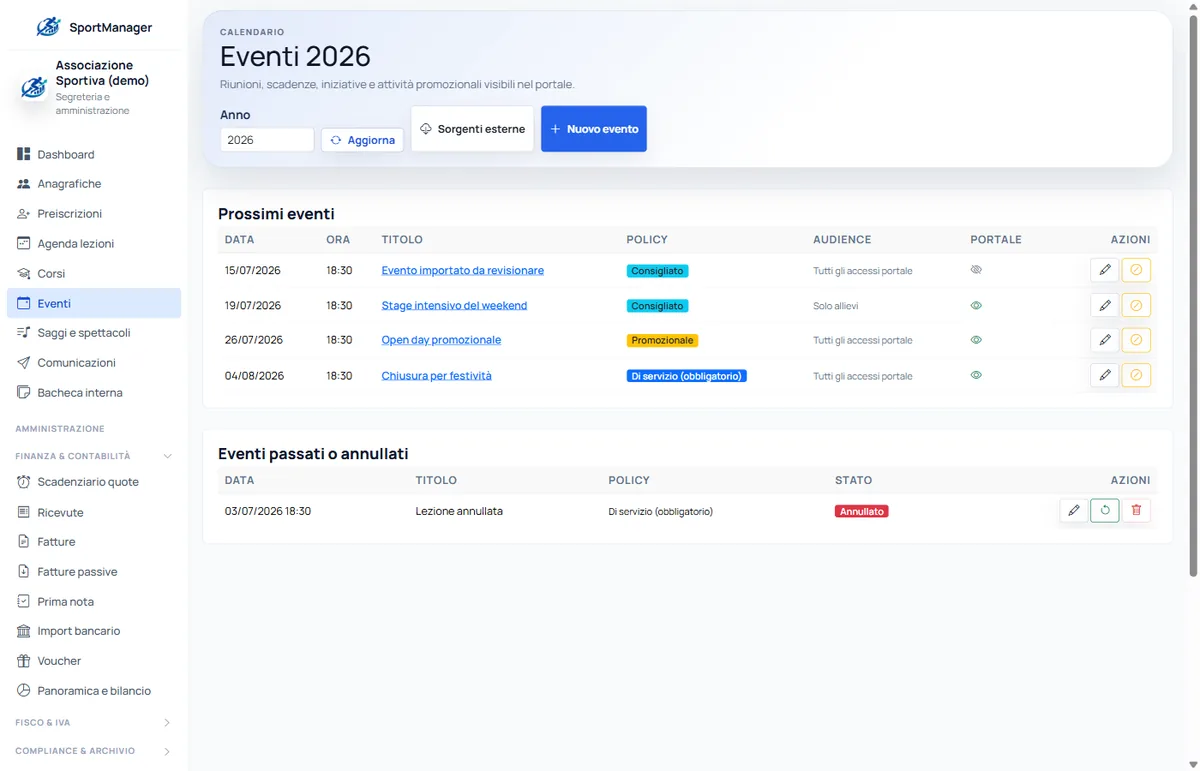Go to Comunicazioni

pos(94,363)
